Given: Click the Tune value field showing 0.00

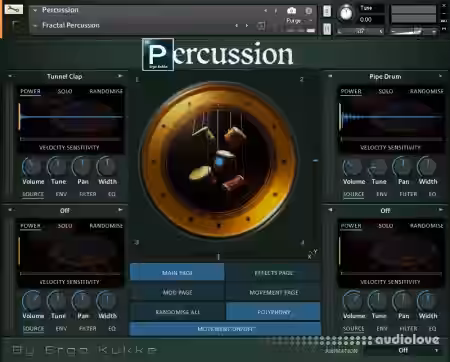Looking at the screenshot, I should (x=371, y=20).
